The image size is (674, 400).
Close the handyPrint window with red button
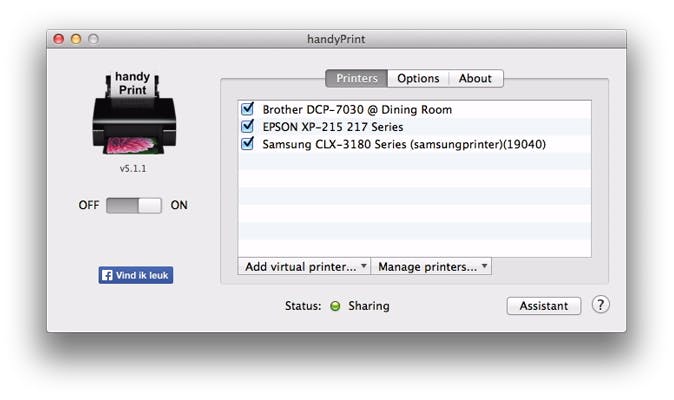(x=58, y=39)
